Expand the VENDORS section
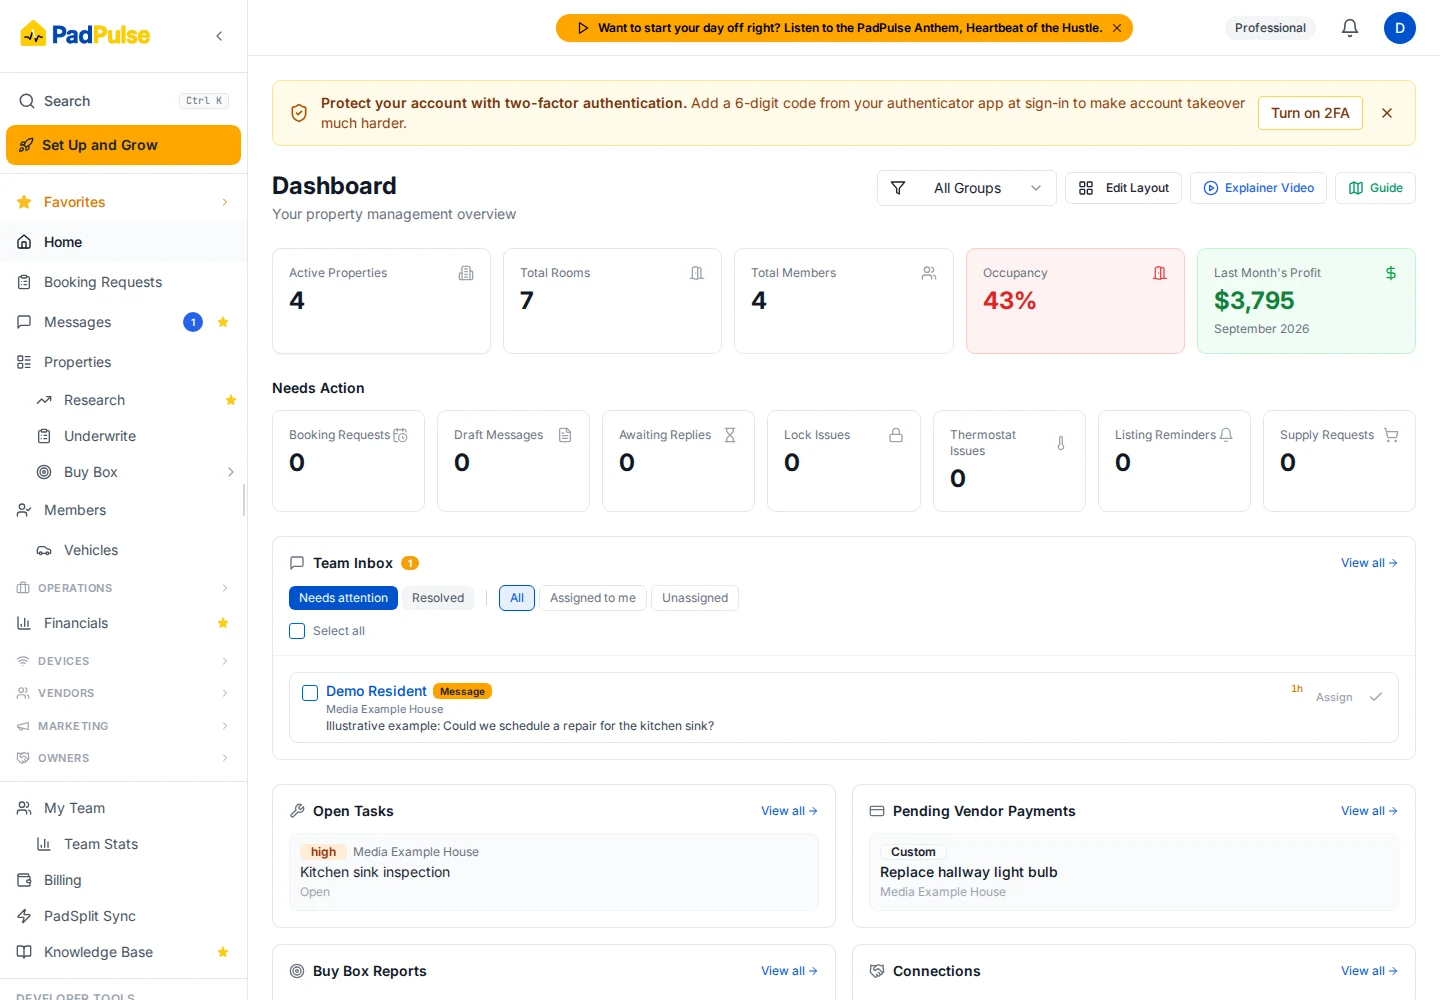 (x=224, y=693)
